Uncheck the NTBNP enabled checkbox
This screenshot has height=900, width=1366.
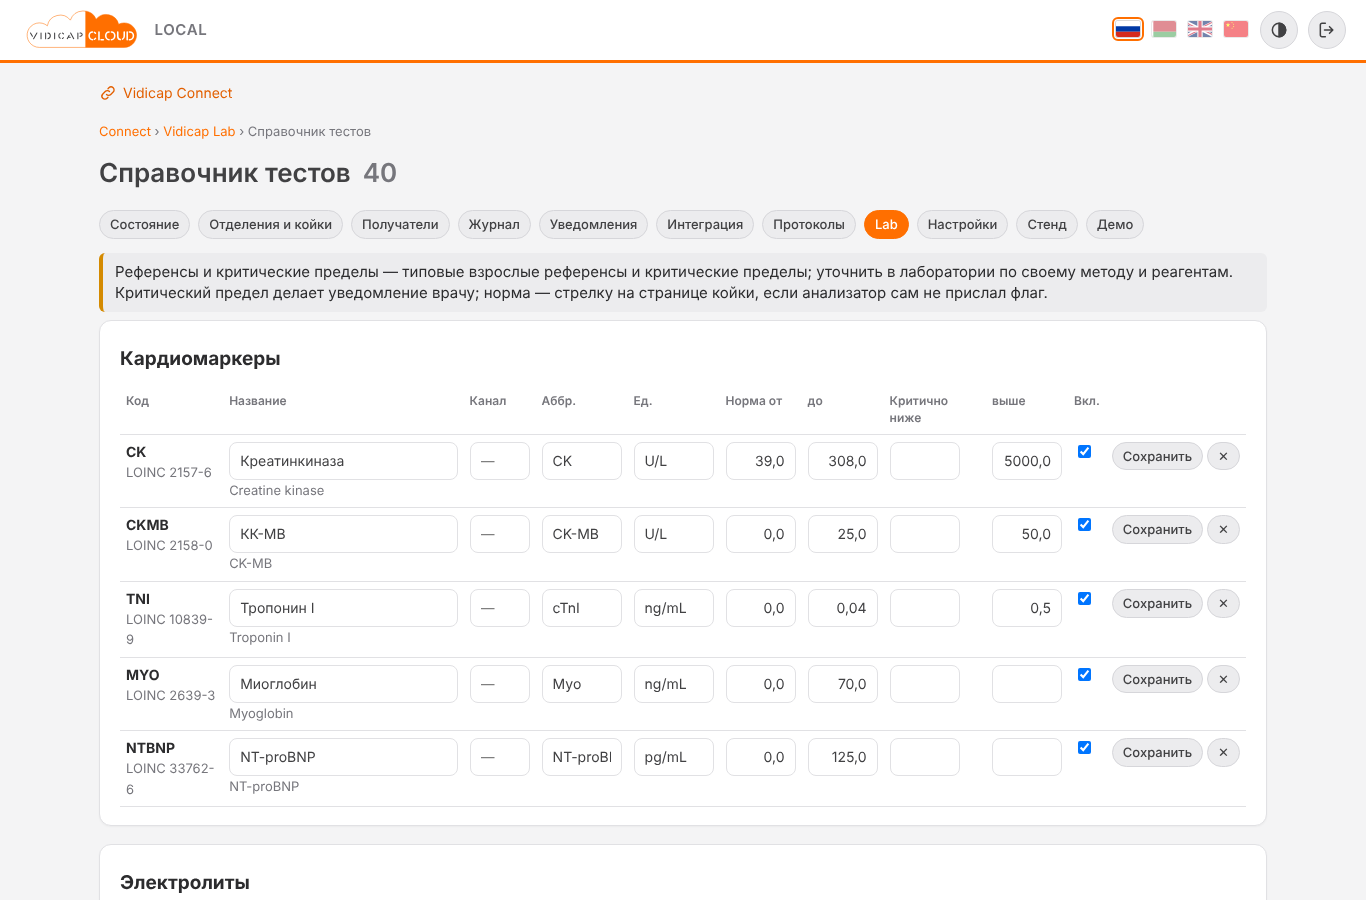tap(1084, 748)
